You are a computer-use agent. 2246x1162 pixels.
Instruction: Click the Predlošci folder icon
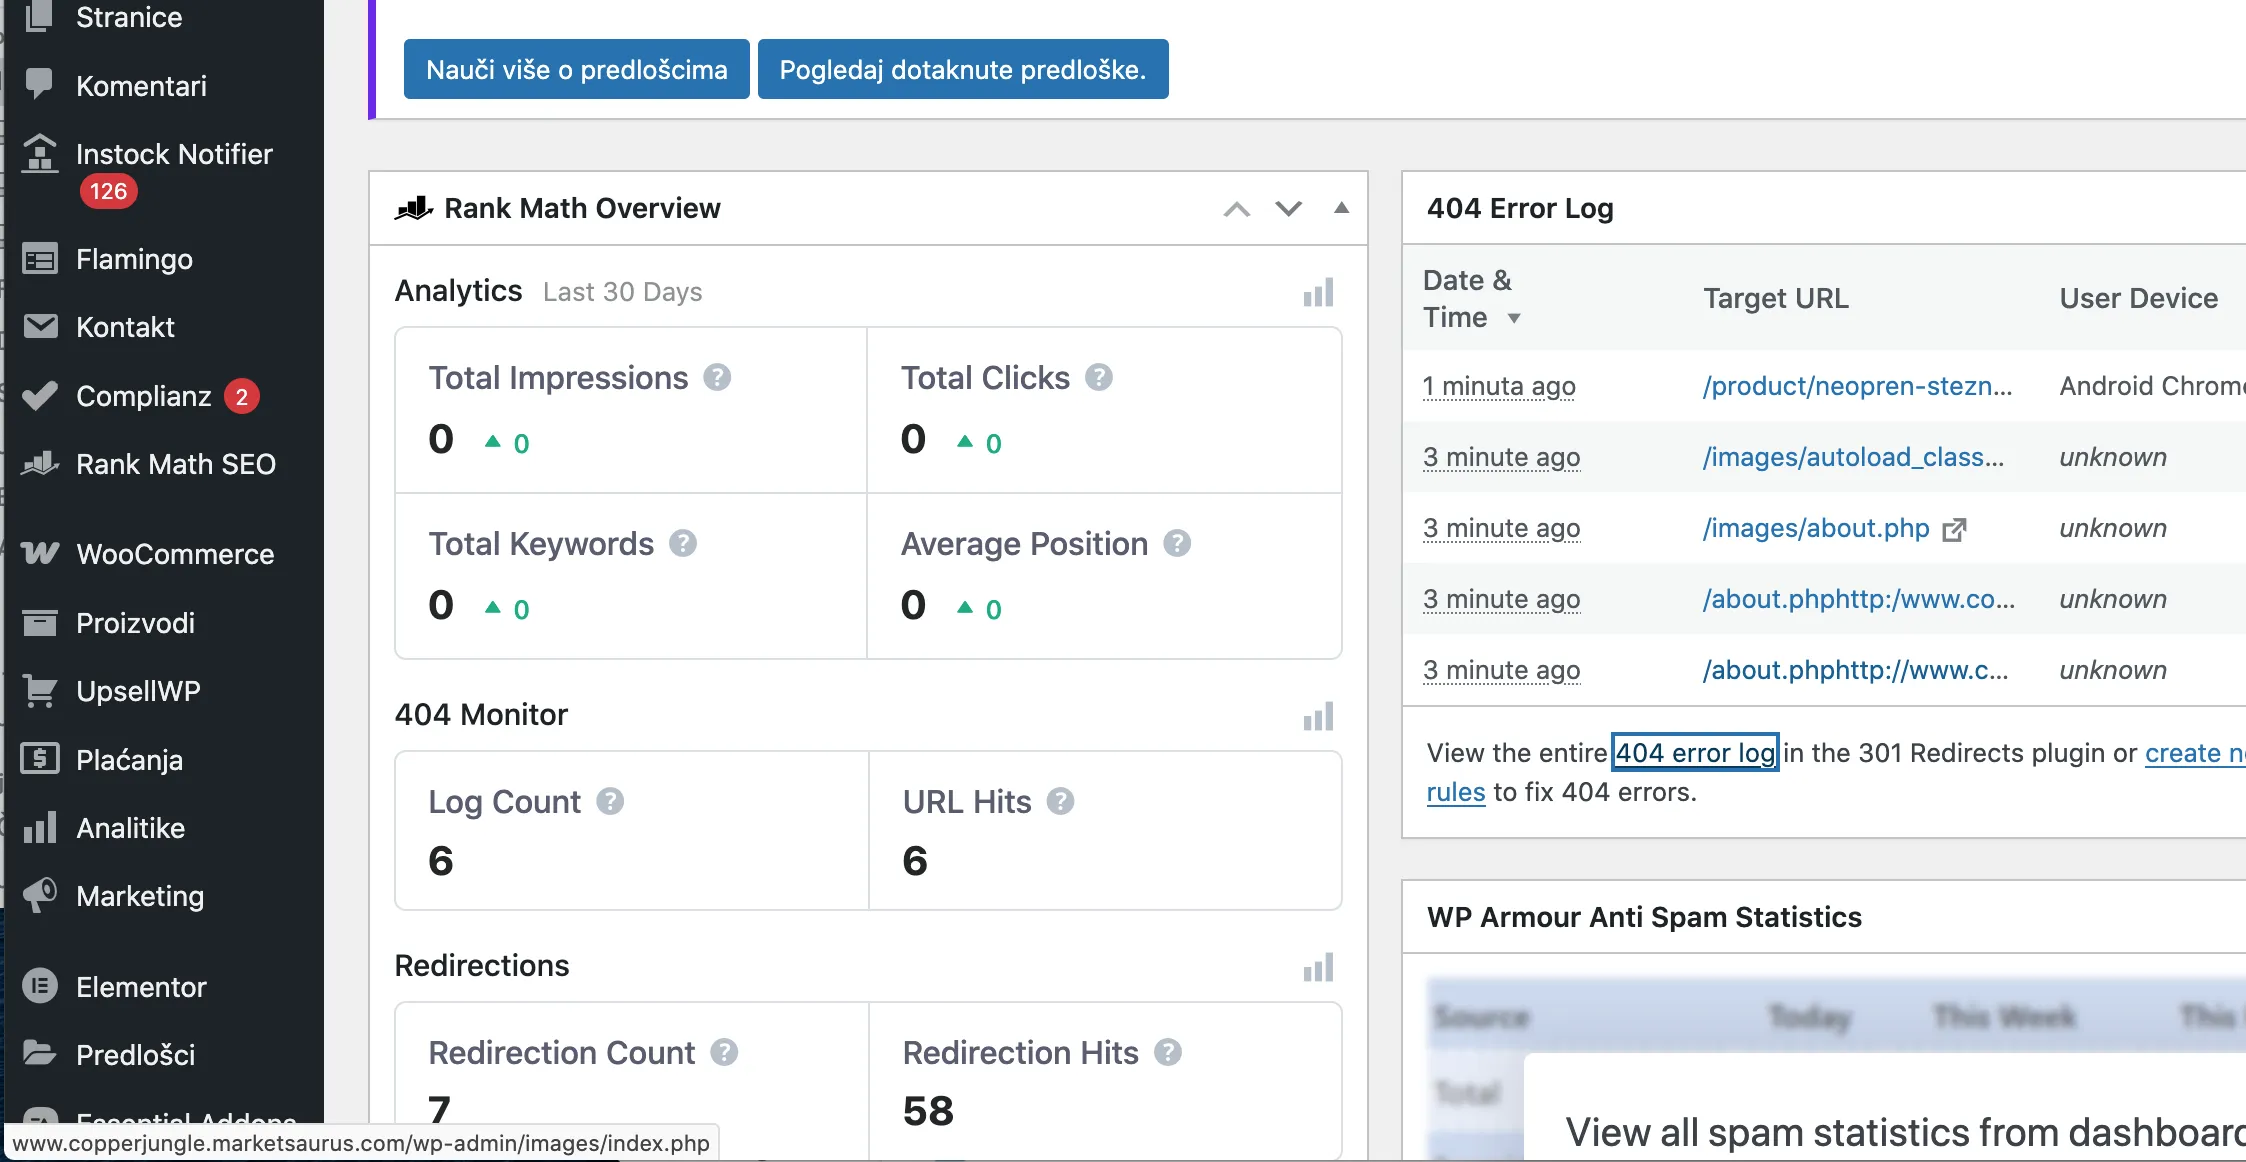(40, 1053)
